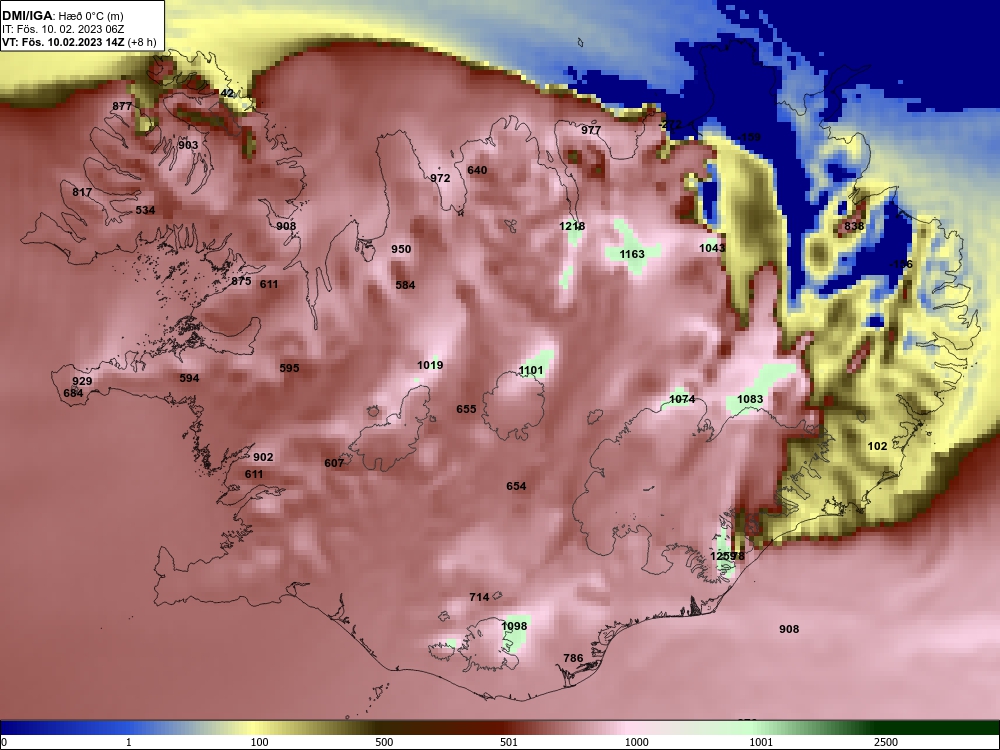This screenshot has height=750, width=1000.
Task: Click the 'VT: Fös. 10.02.2023 14Z (+8 h)' line
Action: pyautogui.click(x=78, y=42)
